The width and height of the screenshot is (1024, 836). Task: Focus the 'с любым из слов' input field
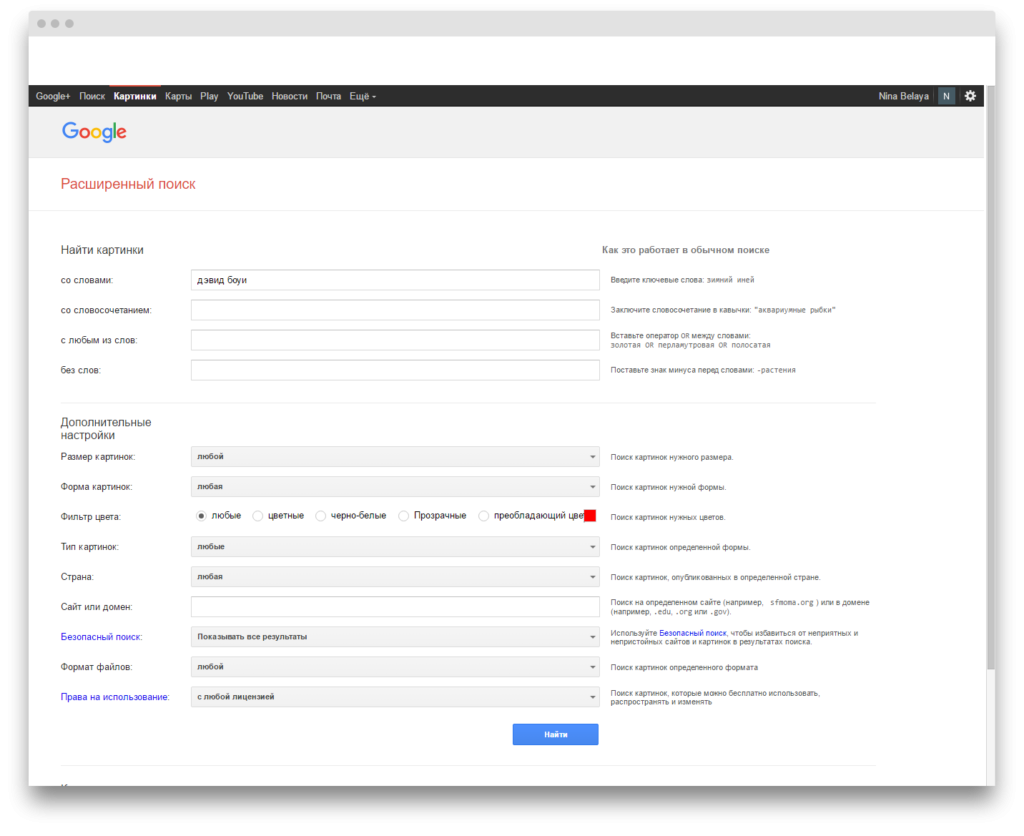[x=395, y=340]
